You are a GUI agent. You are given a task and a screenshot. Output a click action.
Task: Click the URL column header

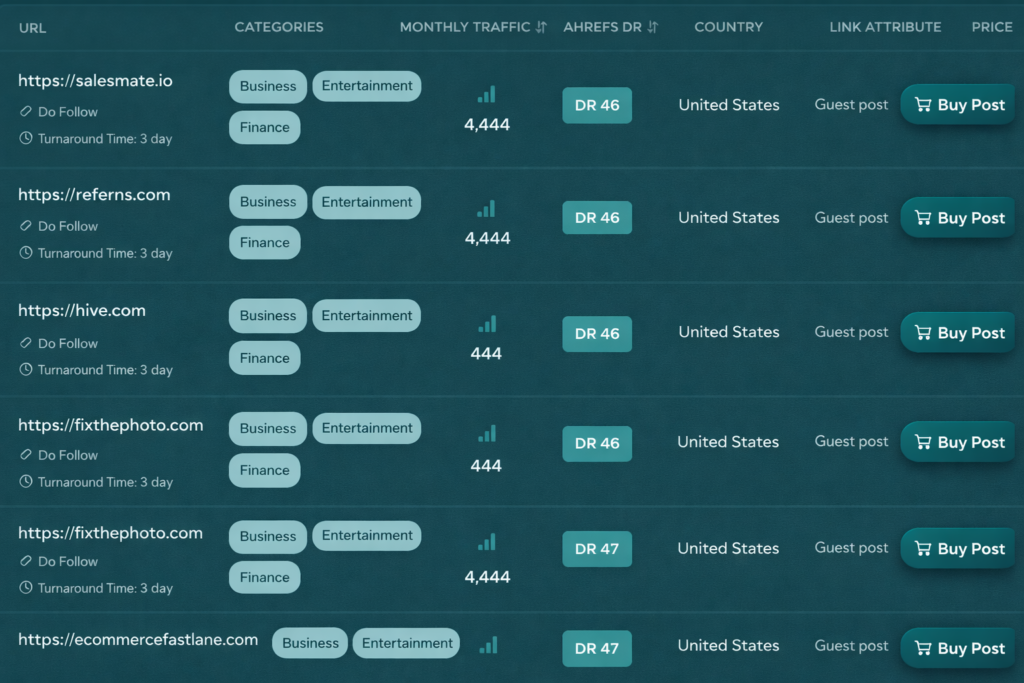coord(33,28)
